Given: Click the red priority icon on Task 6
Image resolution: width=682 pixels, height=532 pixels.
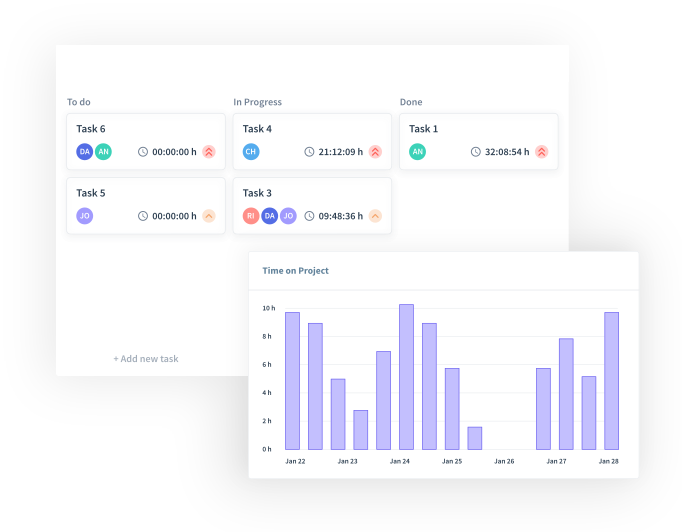Looking at the screenshot, I should coord(209,152).
